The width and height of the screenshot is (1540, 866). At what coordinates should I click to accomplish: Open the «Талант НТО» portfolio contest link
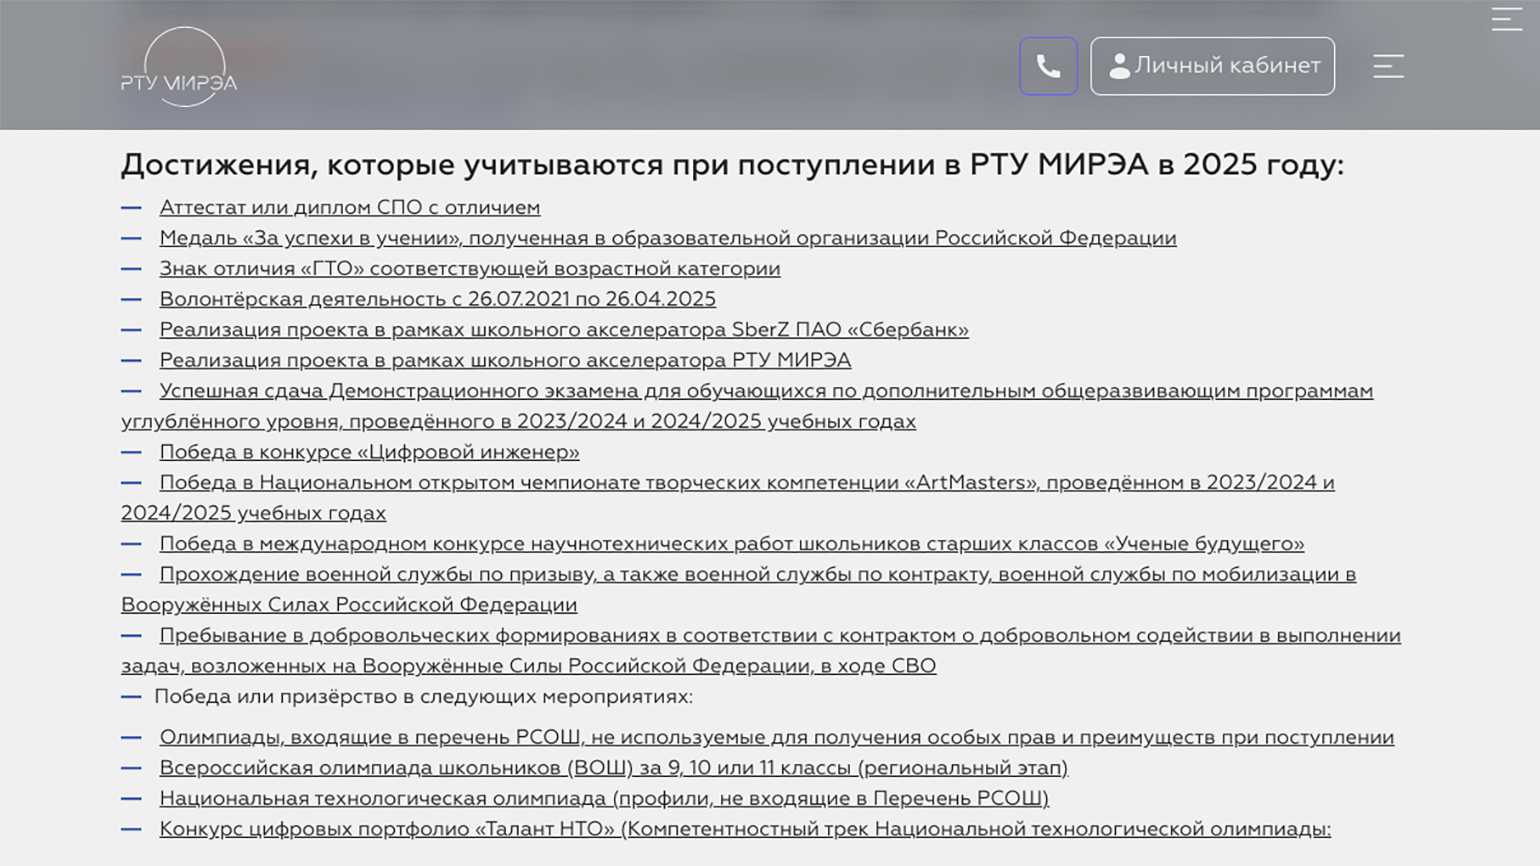click(744, 829)
